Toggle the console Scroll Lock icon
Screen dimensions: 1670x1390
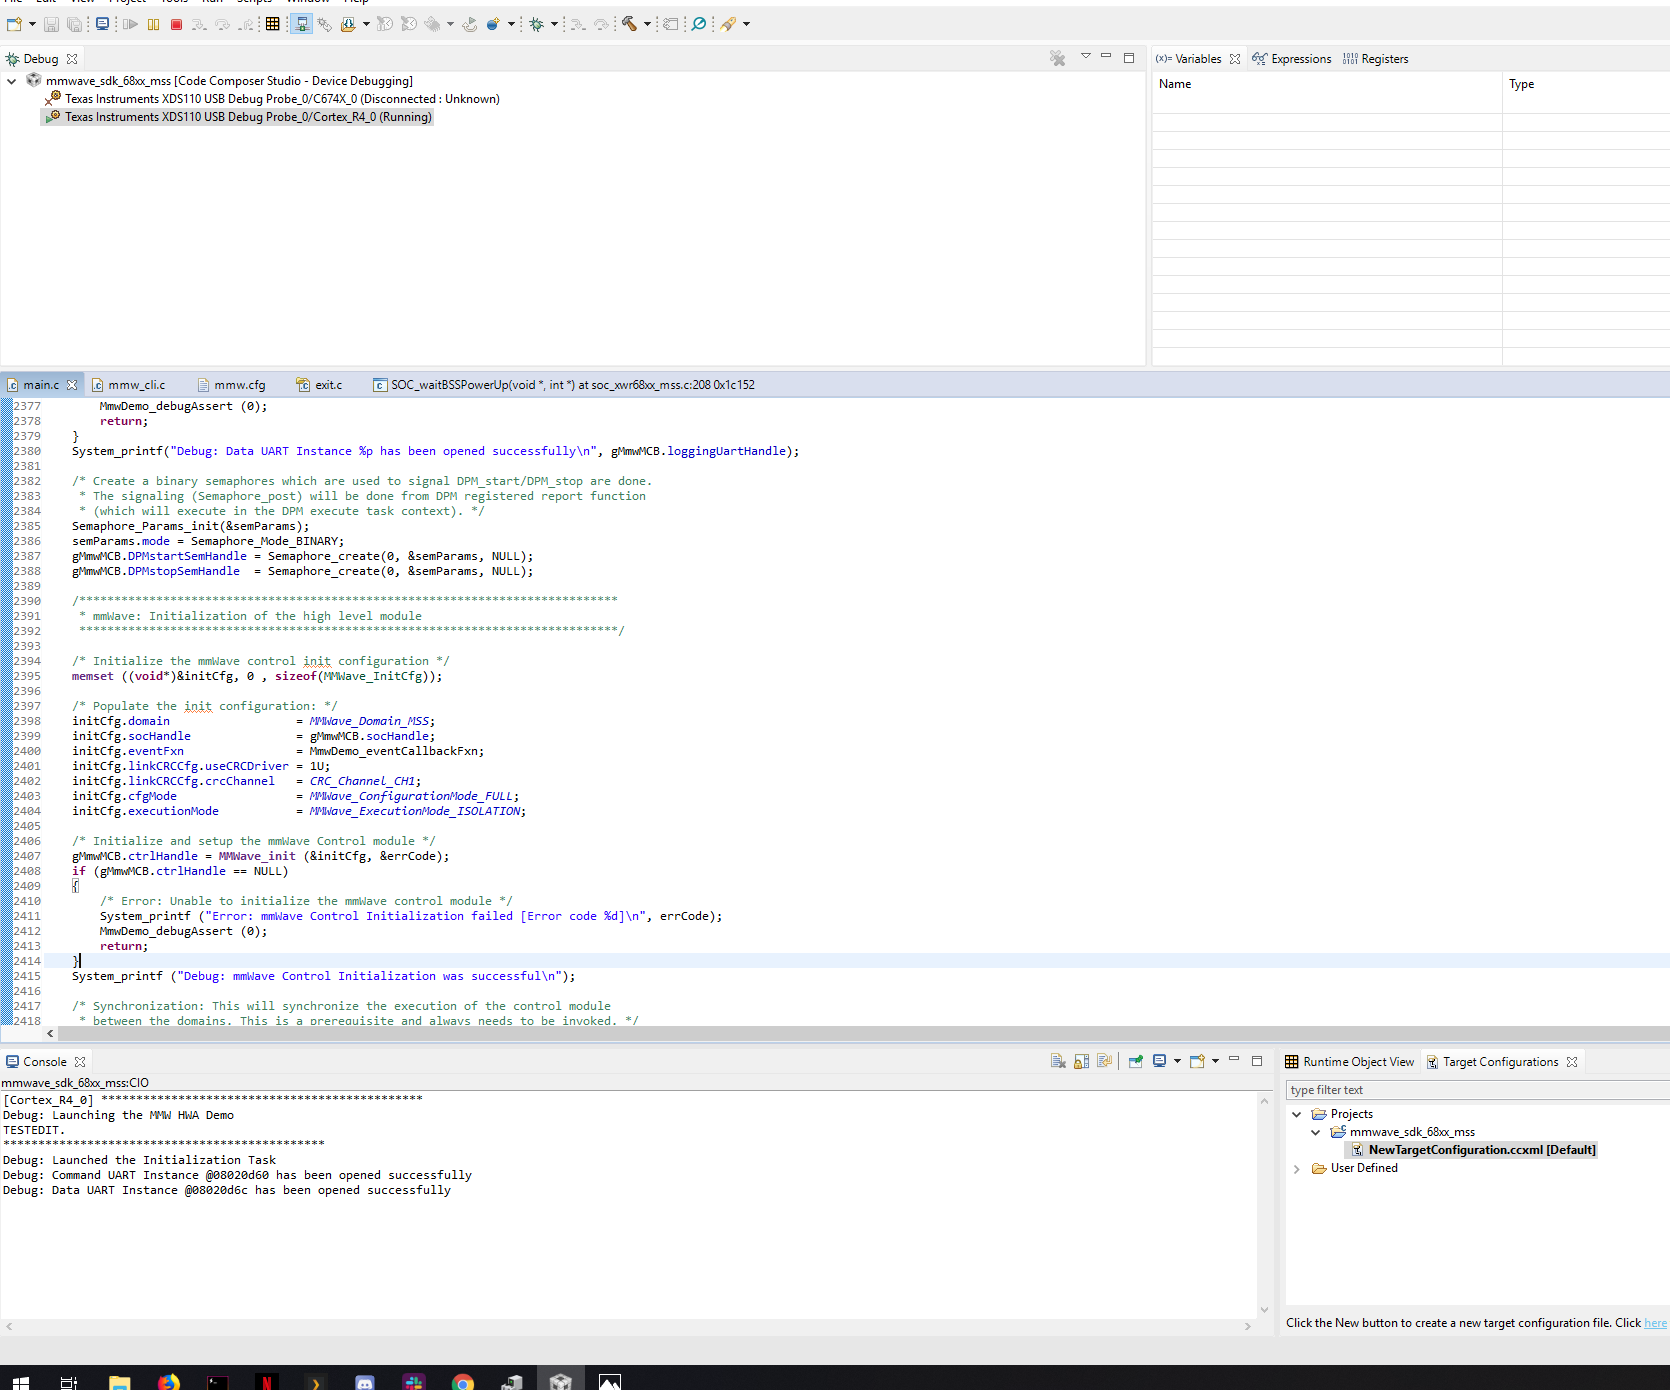point(1081,1062)
